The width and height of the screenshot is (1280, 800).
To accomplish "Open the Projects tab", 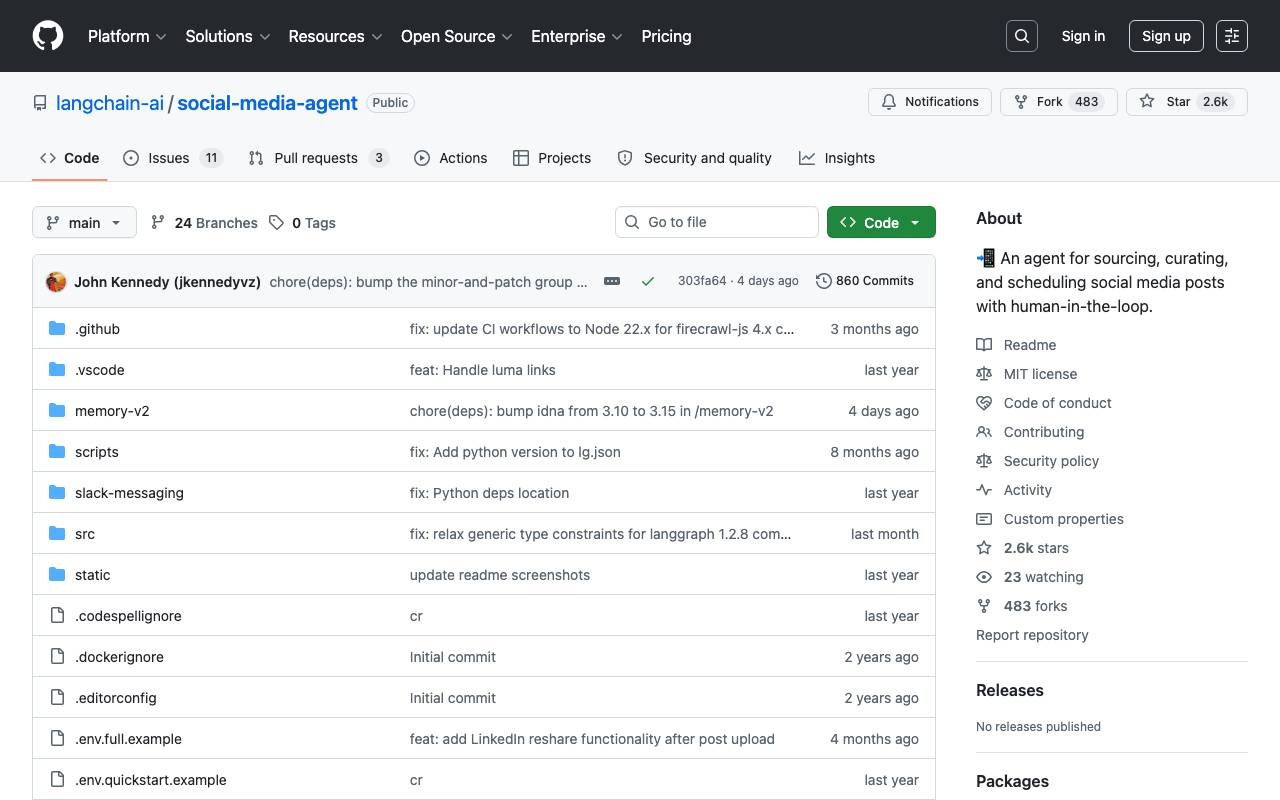I will (x=552, y=158).
